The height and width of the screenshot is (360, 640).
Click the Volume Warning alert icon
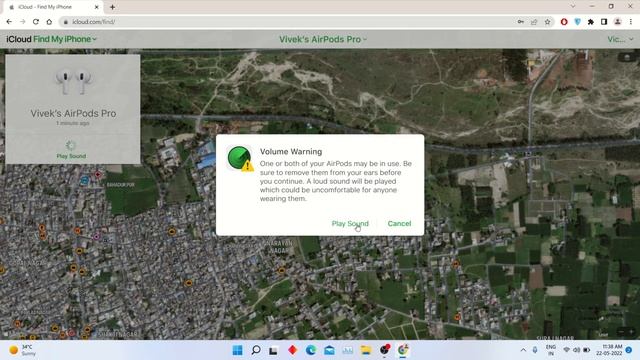point(241,158)
